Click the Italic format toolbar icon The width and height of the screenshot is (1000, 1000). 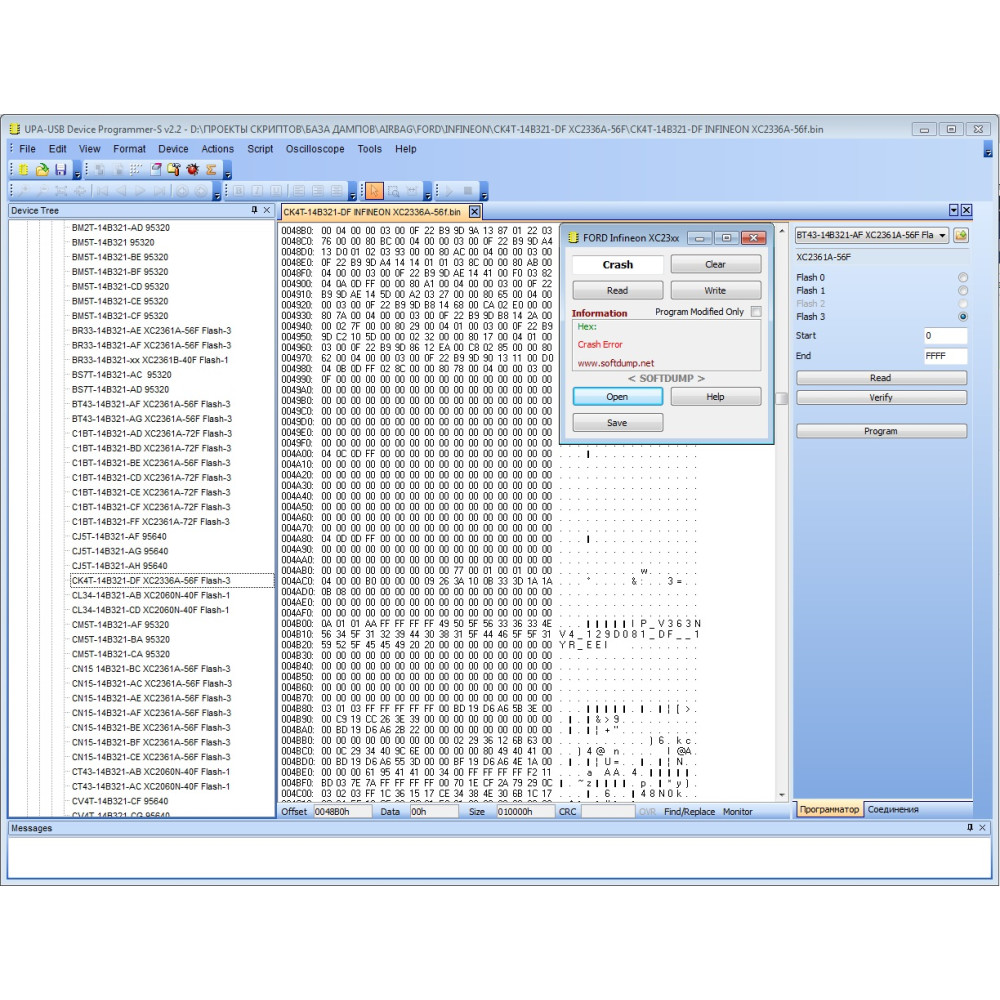pos(257,191)
